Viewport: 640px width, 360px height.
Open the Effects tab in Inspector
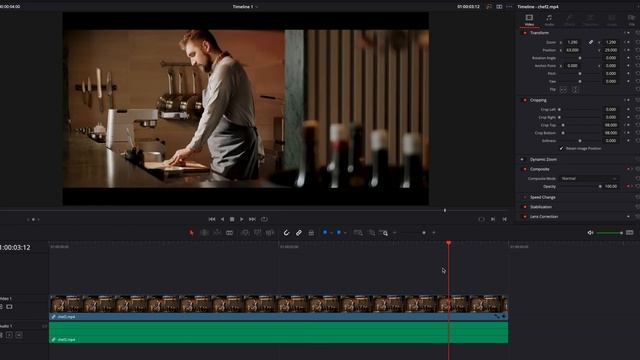569,20
